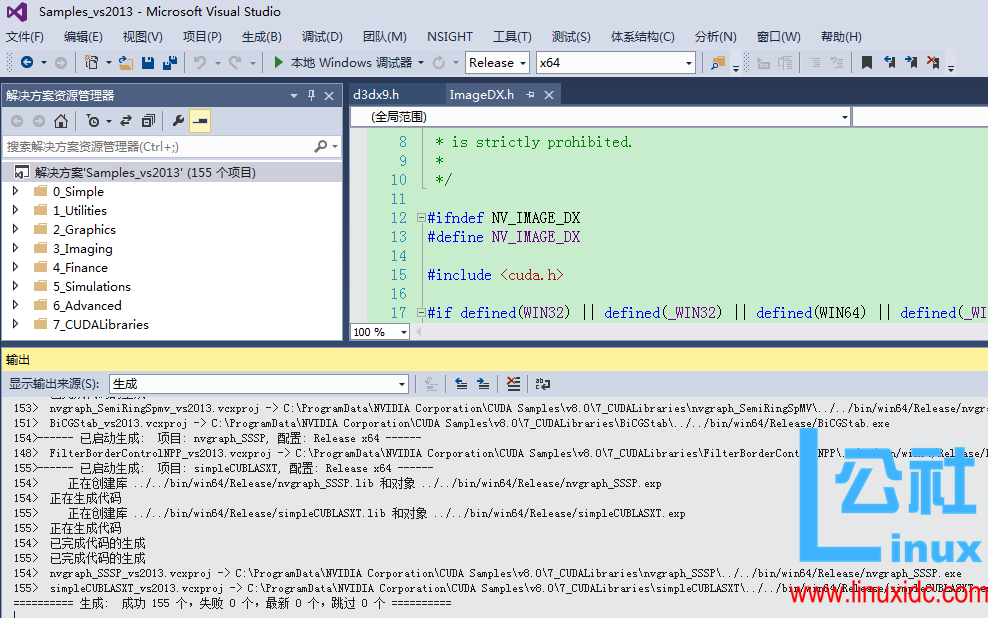The width and height of the screenshot is (988, 618).
Task: Select the 1_Utilities folder
Action: [79, 210]
